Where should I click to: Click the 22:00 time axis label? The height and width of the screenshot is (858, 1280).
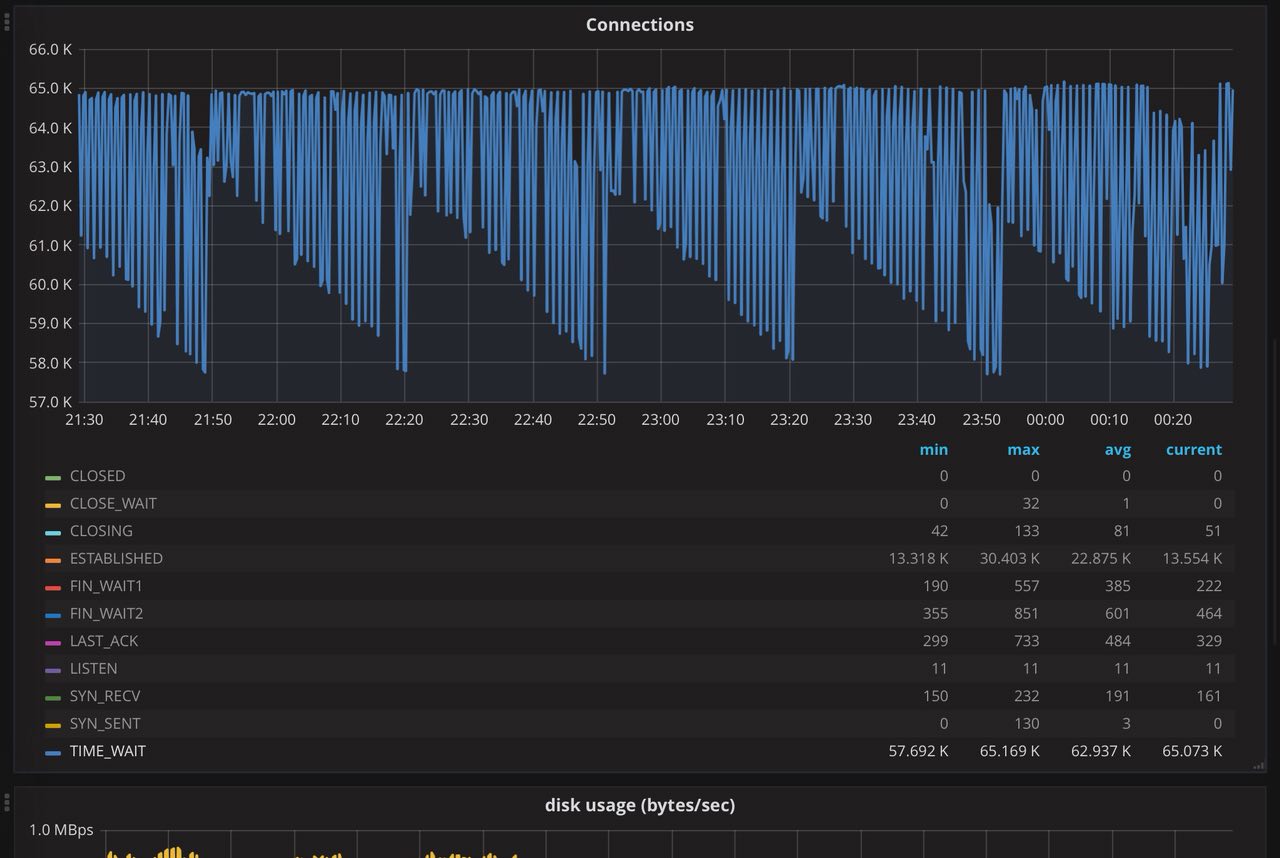276,420
